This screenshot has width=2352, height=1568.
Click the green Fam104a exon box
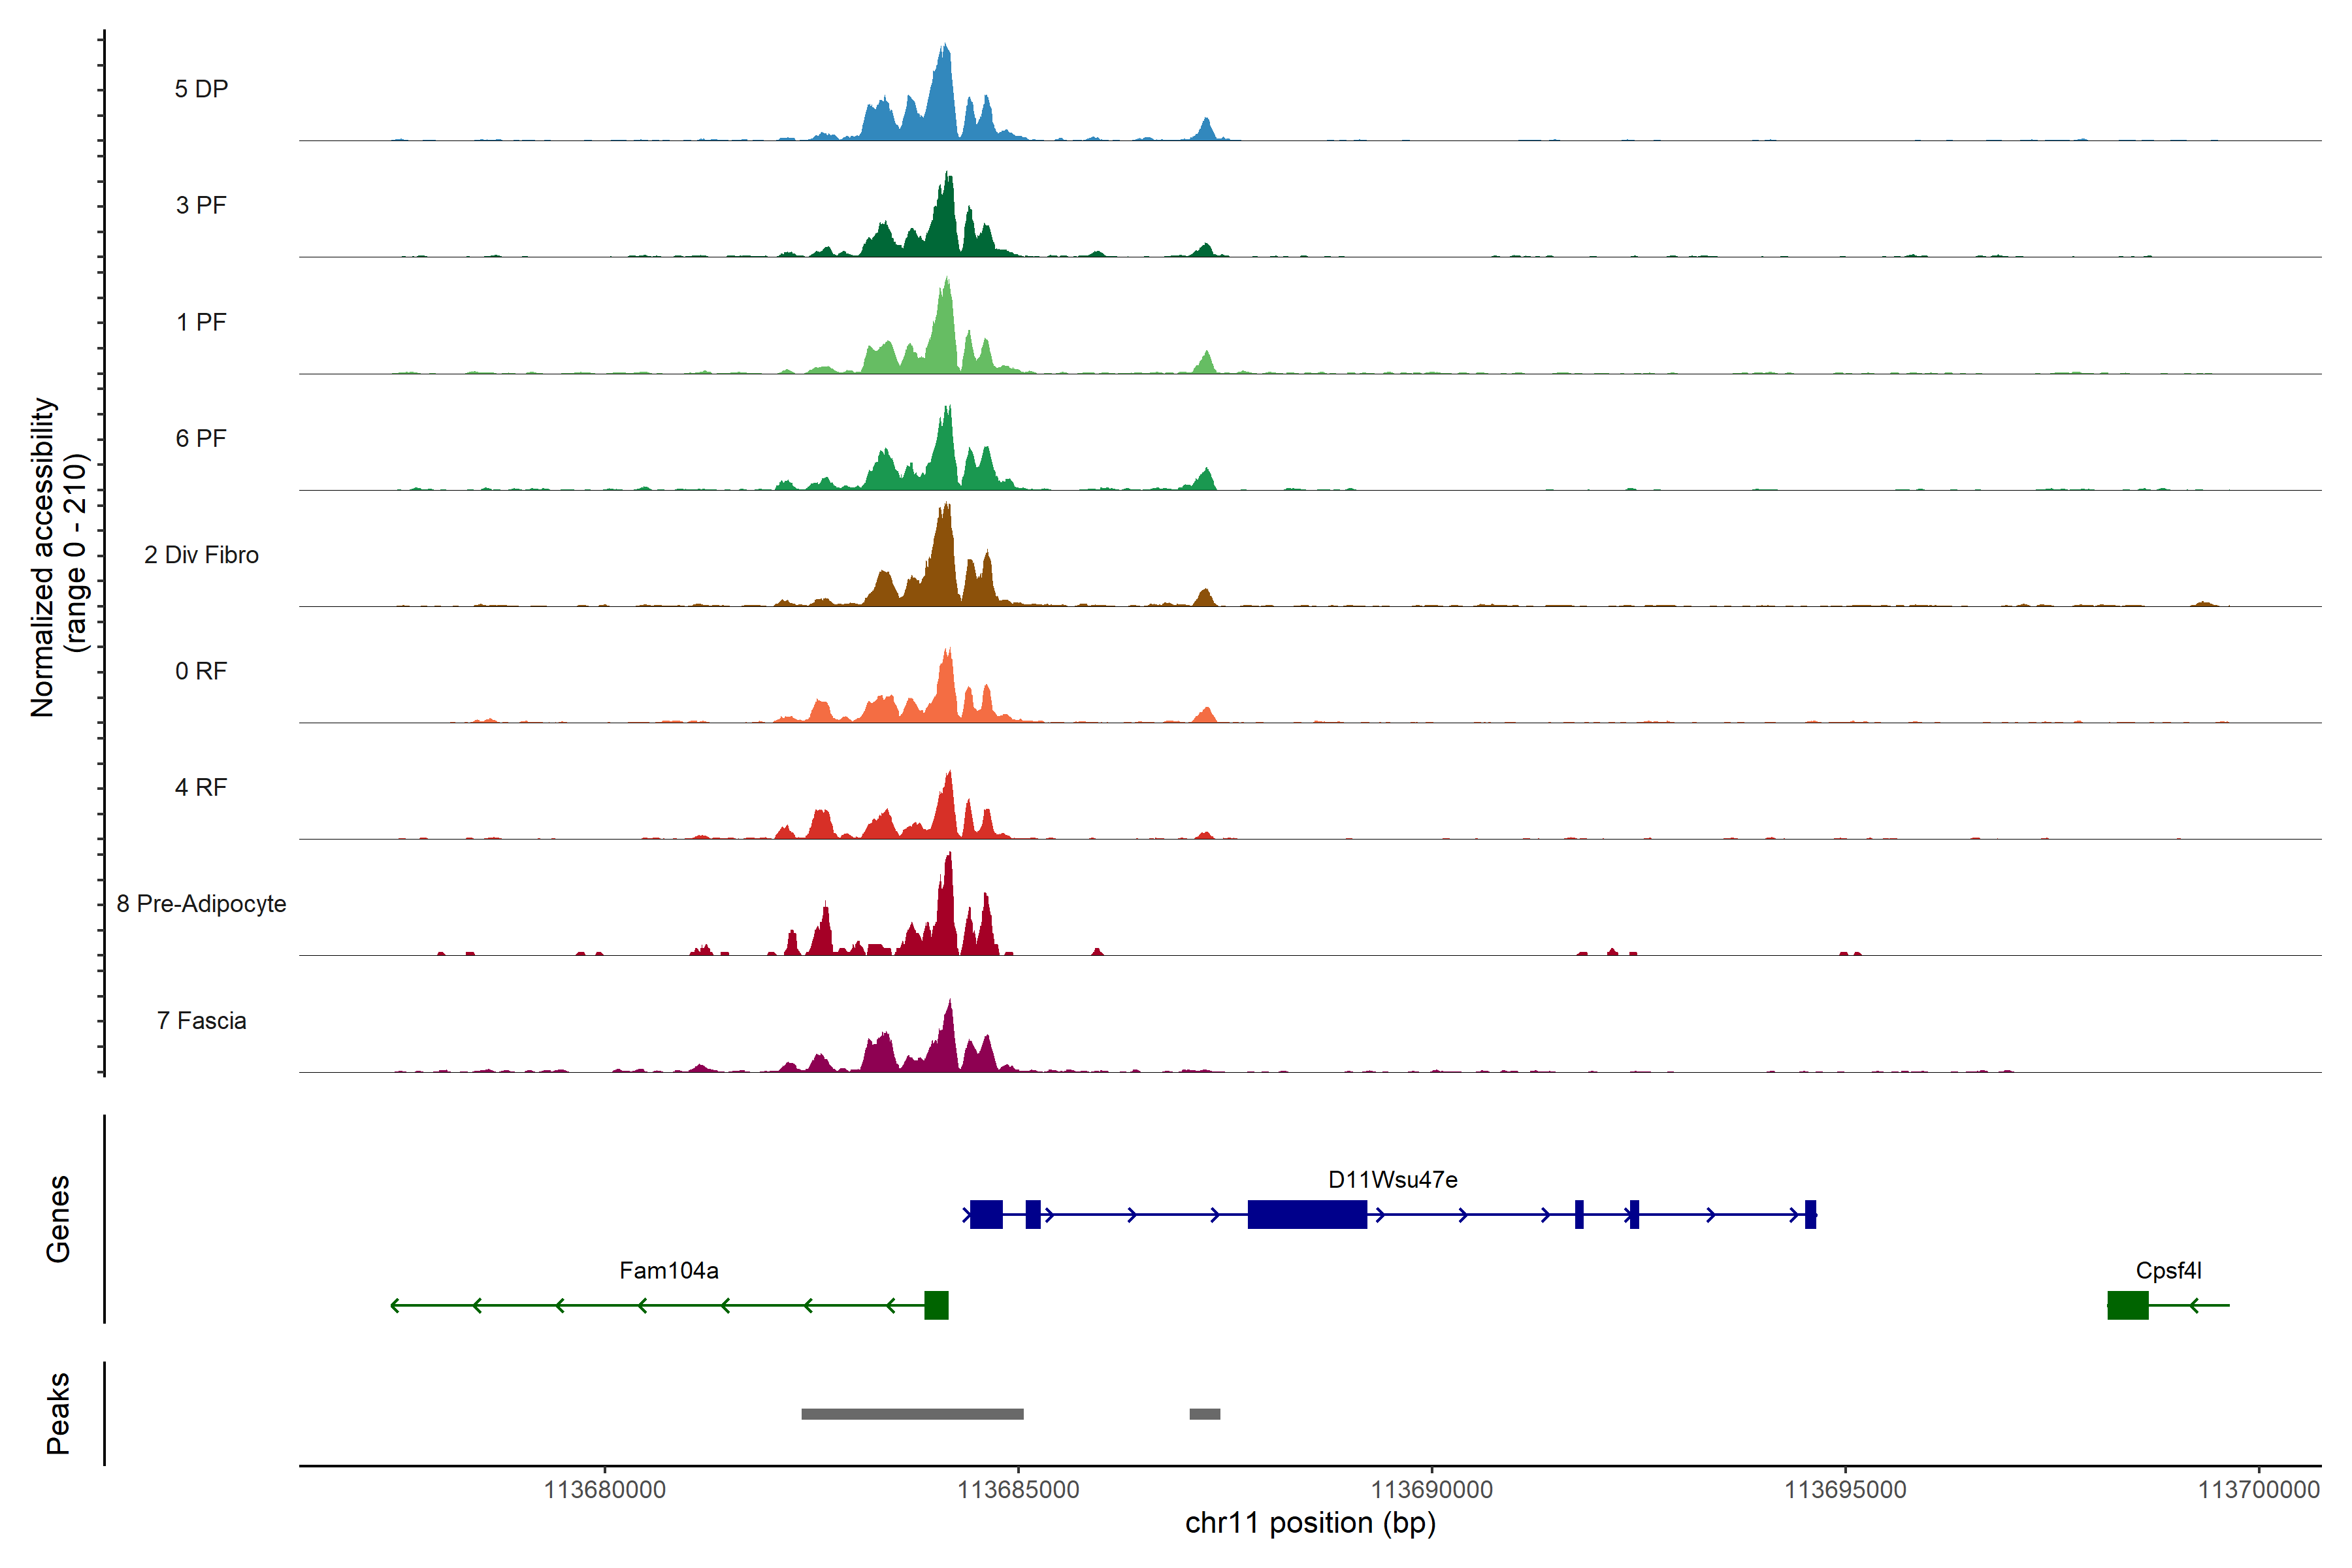(936, 1305)
